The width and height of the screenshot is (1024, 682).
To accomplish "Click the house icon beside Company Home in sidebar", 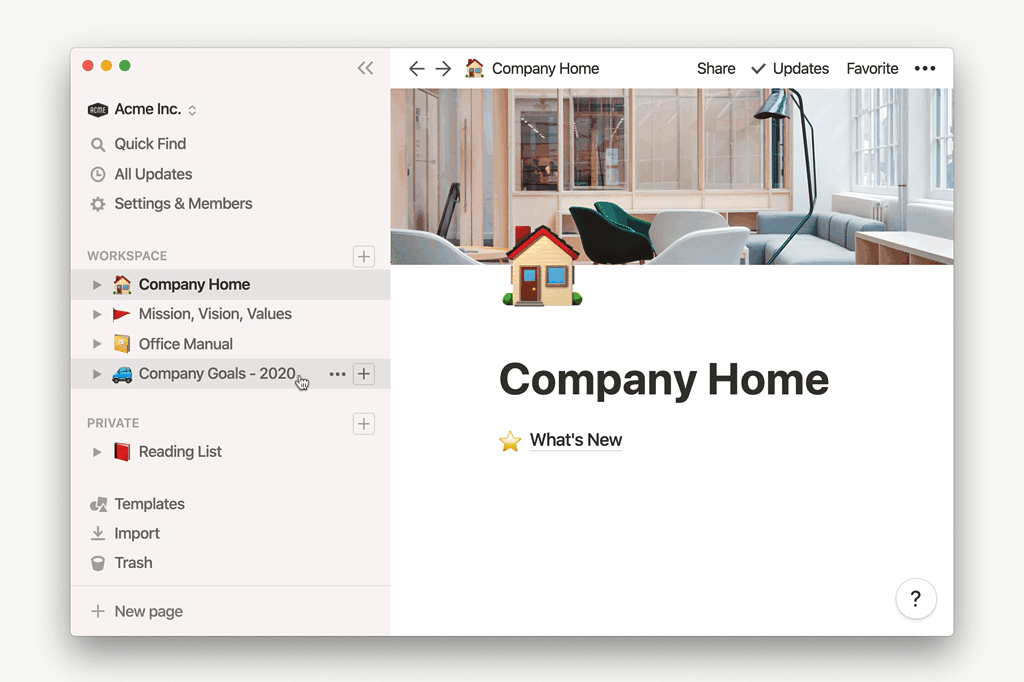I will click(122, 284).
